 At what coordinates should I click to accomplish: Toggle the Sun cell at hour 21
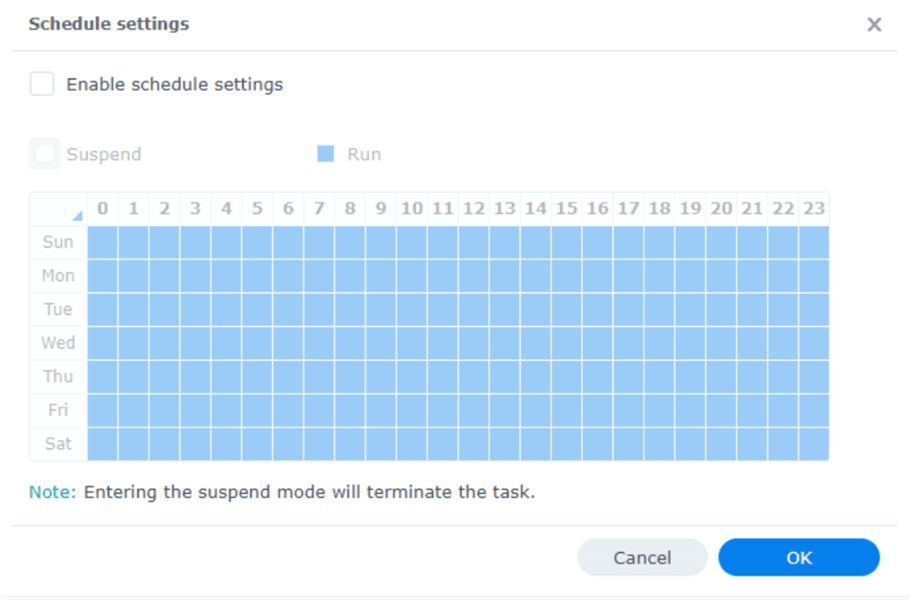pos(752,242)
